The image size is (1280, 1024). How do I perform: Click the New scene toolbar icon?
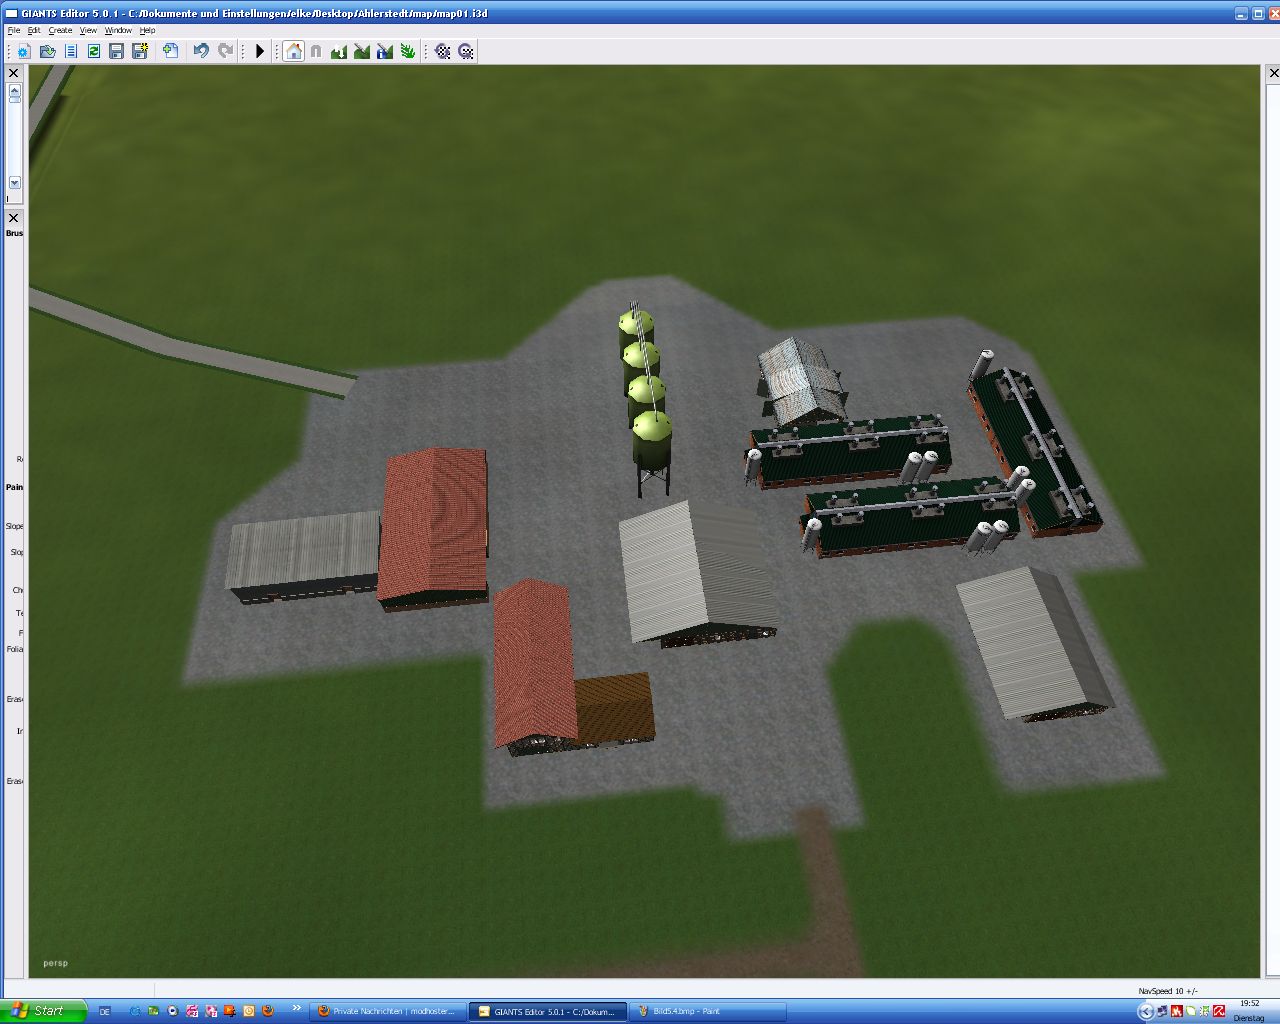tap(24, 51)
